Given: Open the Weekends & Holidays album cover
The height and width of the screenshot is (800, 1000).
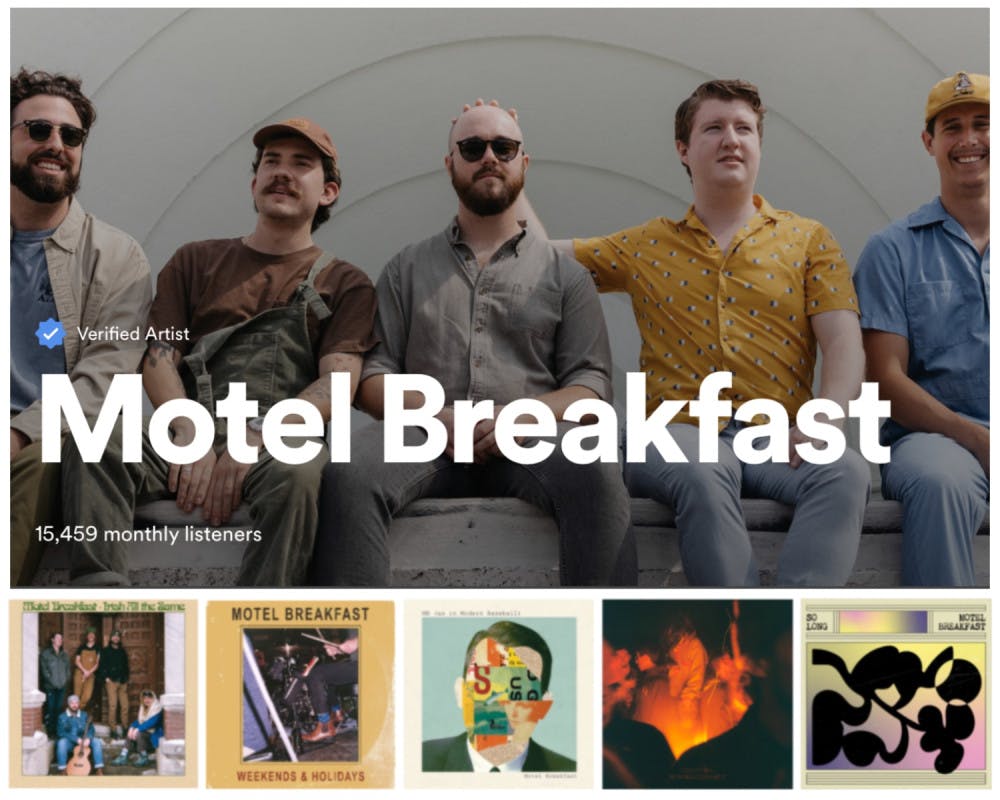Looking at the screenshot, I should click(300, 693).
